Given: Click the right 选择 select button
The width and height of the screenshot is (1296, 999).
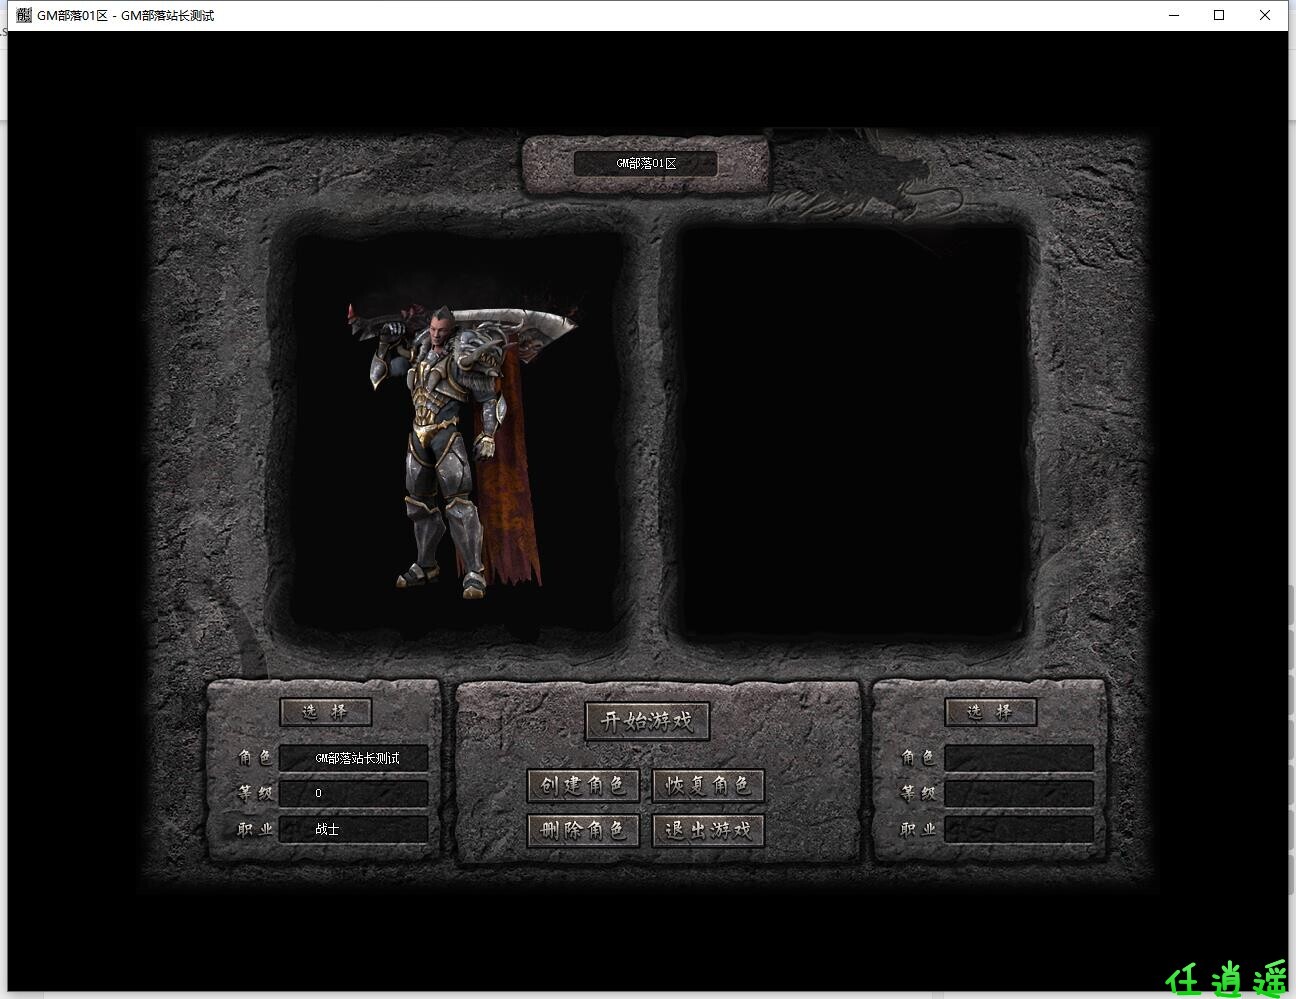Looking at the screenshot, I should coord(990,712).
